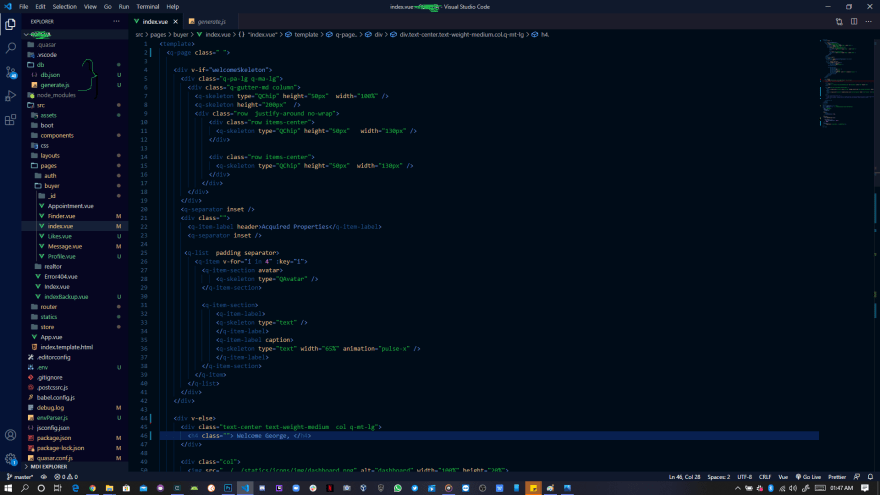
Task: Expand the components folder
Action: coord(75,135)
